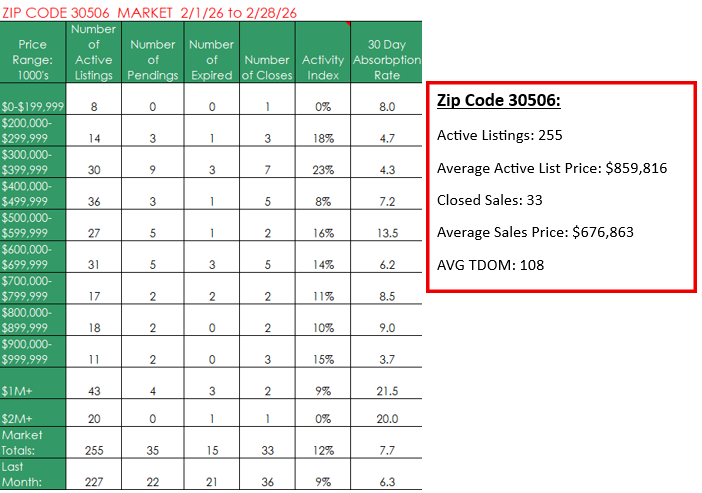702x493 pixels.
Task: Select the Price Range 1000's header cell
Action: (32, 59)
